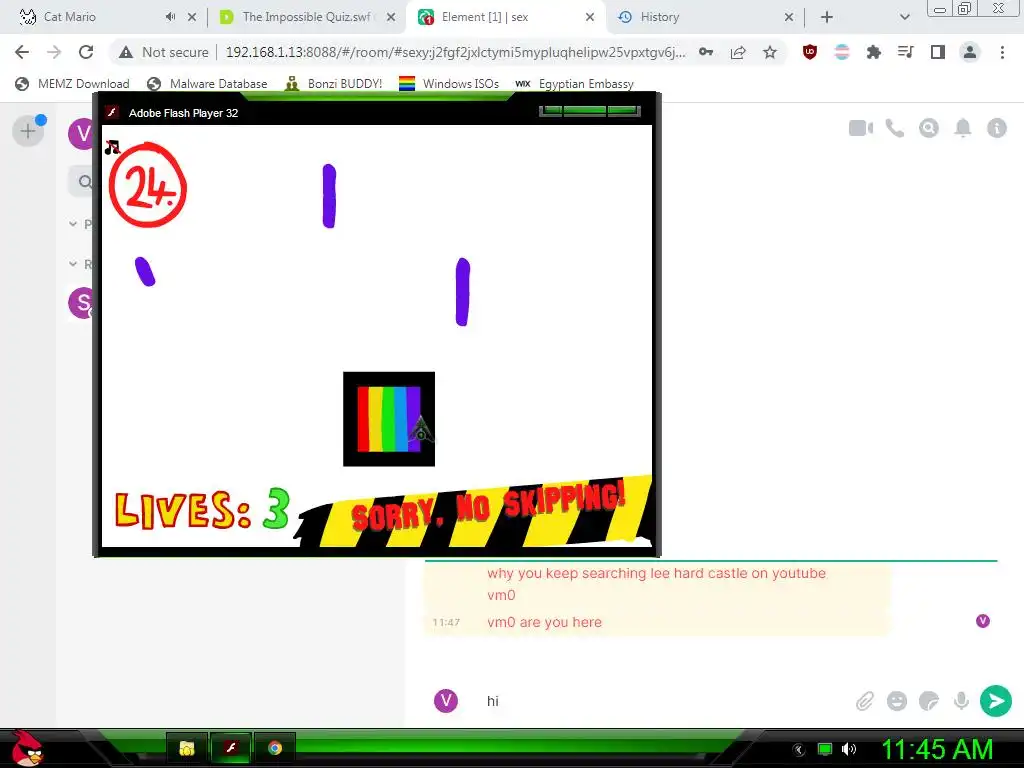1024x768 pixels.
Task: Open the tab search dropdown arrow
Action: (x=904, y=17)
